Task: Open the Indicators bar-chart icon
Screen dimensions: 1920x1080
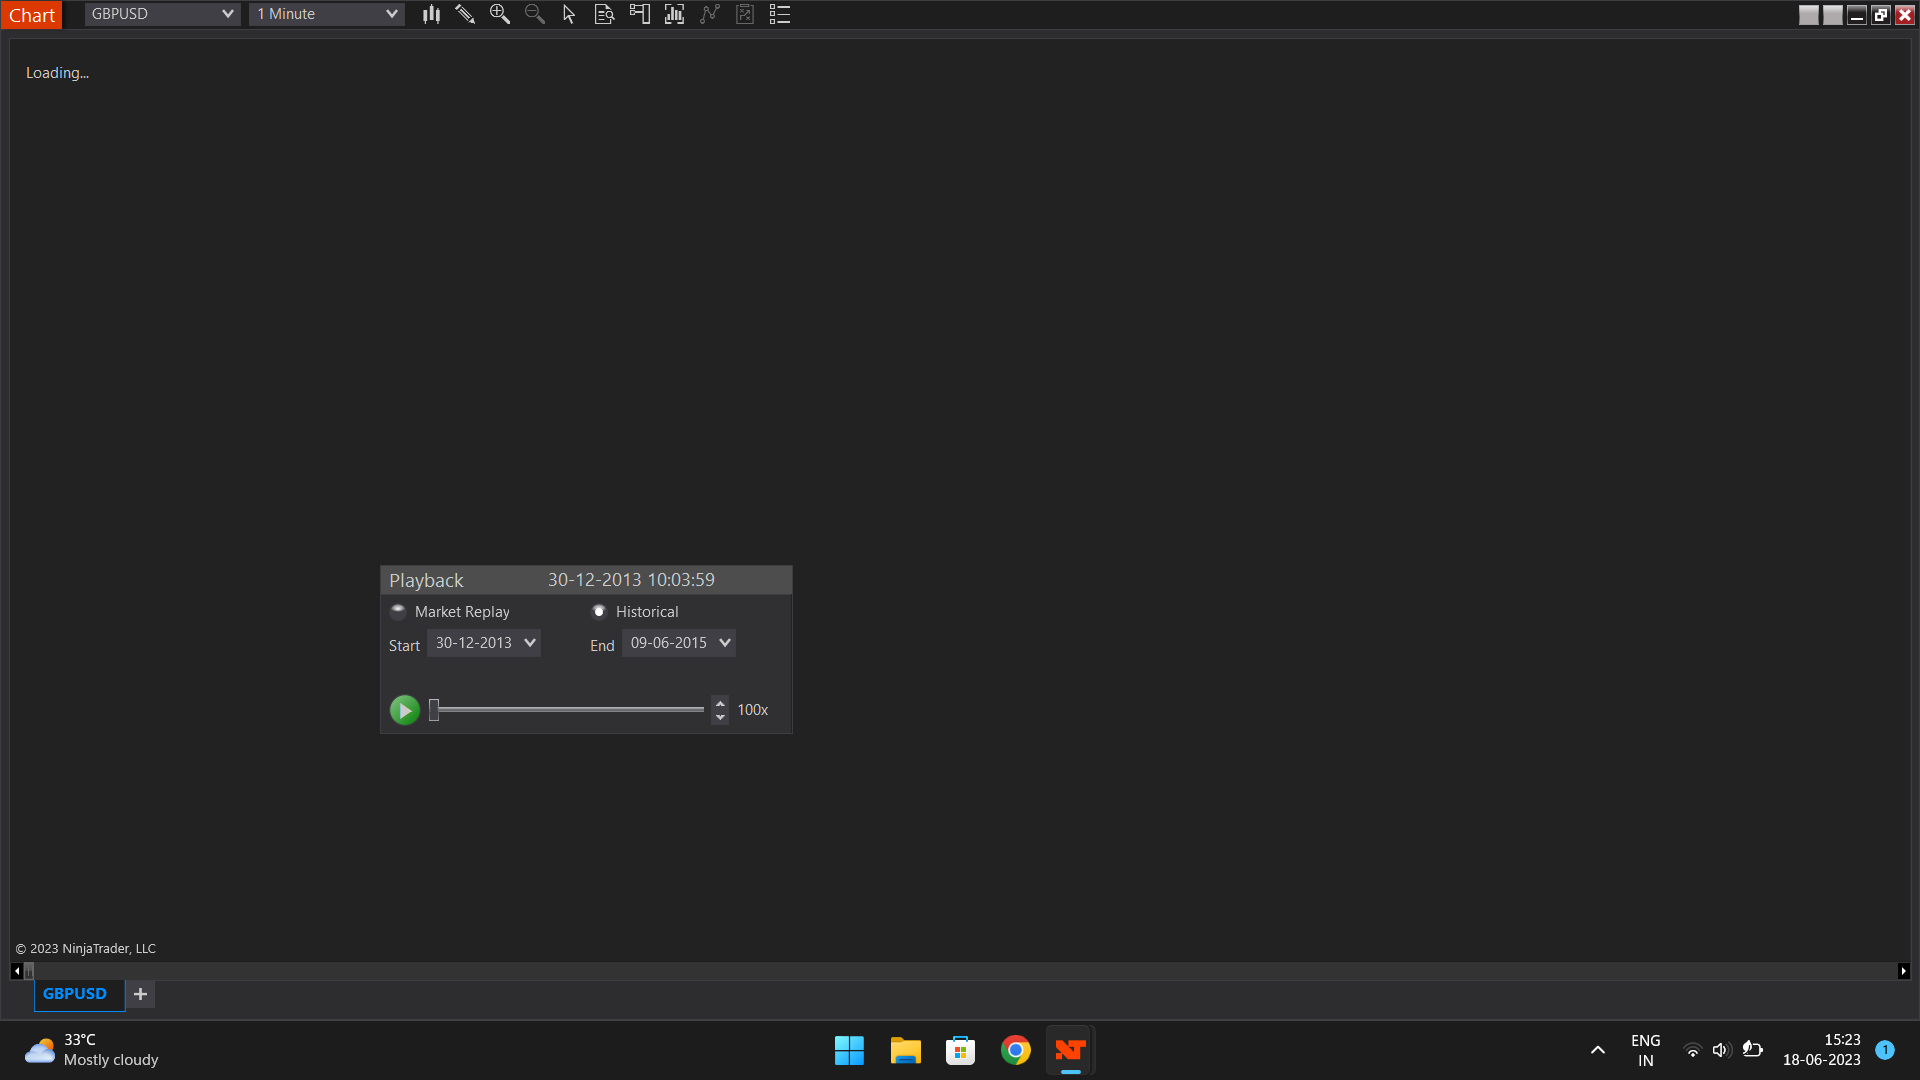Action: tap(675, 14)
